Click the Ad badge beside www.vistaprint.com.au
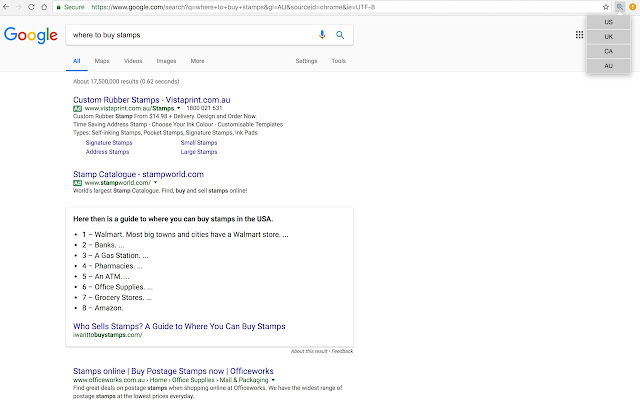640x400 pixels. 78,109
